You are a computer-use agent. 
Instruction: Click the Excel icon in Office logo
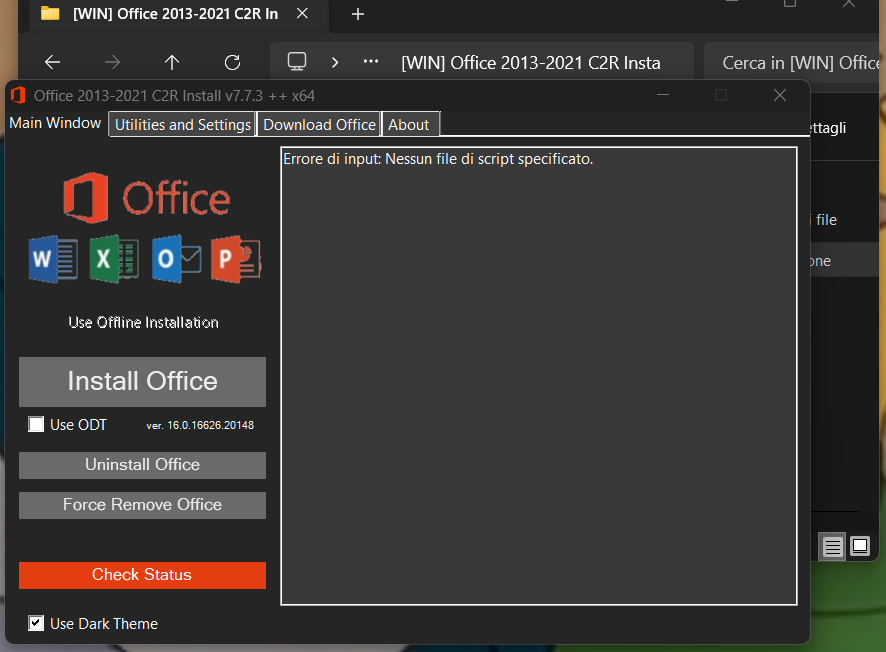[113, 259]
